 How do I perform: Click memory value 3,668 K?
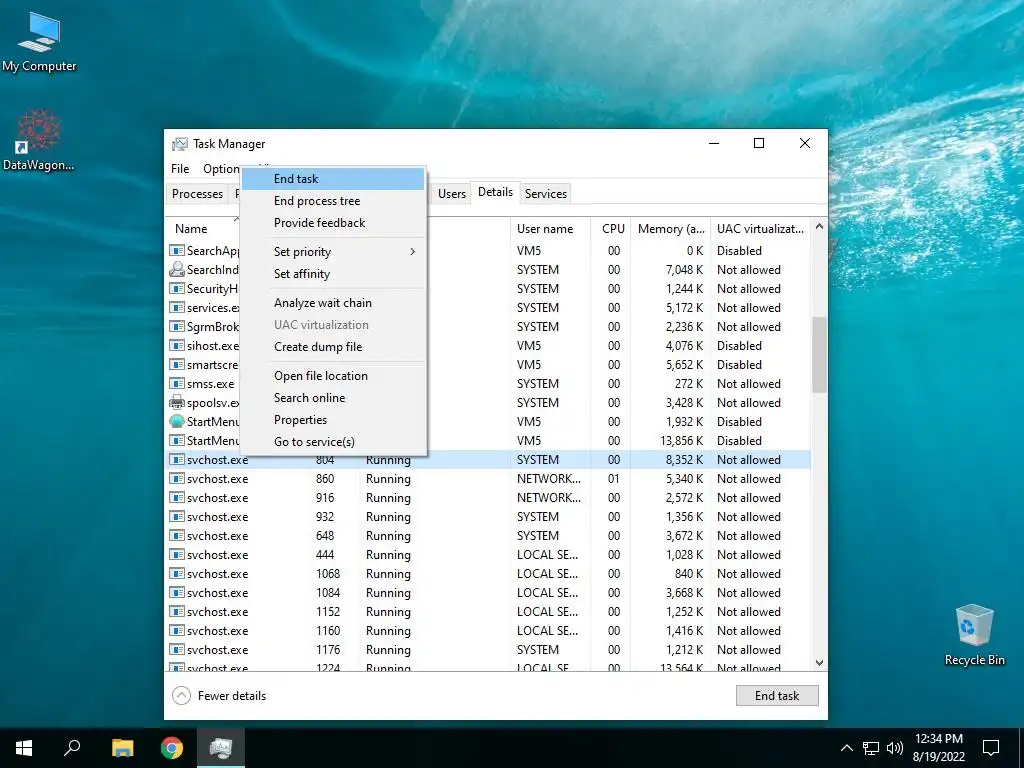[x=684, y=593]
